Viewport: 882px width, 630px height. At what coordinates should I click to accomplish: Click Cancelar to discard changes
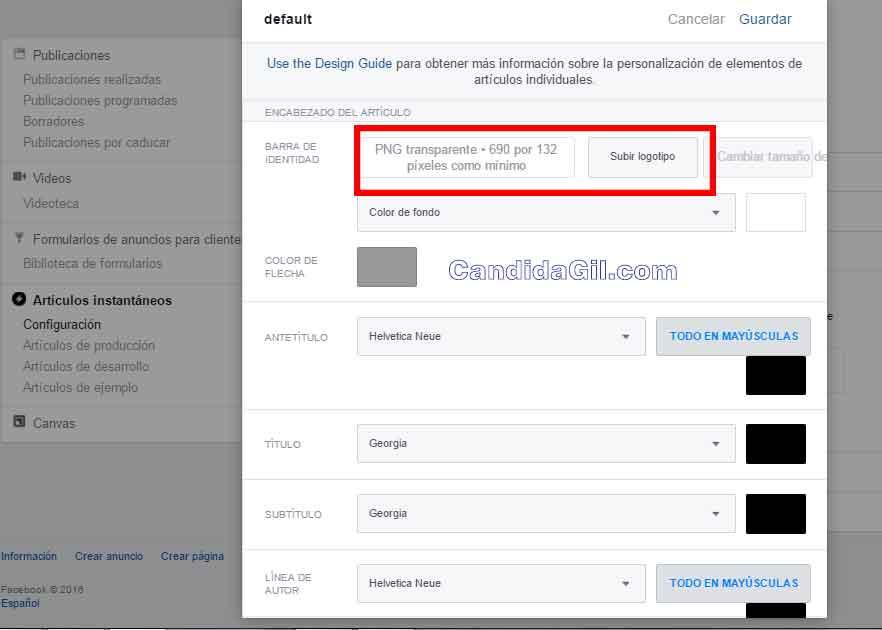696,19
